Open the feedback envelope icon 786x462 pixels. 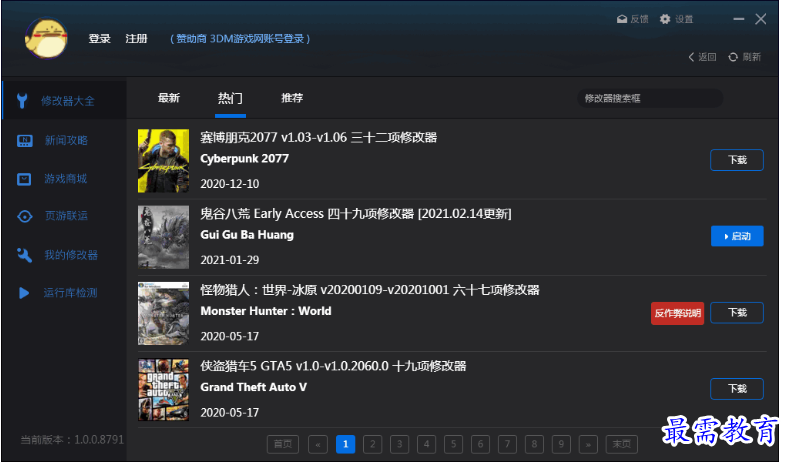pos(622,19)
